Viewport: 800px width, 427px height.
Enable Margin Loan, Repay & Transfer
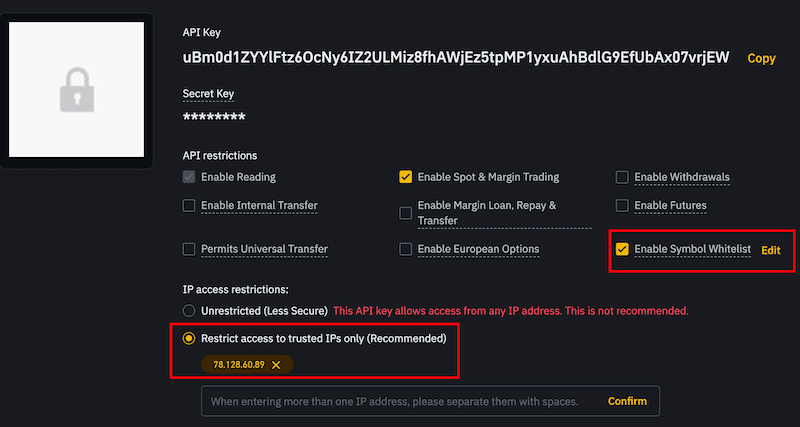405,212
